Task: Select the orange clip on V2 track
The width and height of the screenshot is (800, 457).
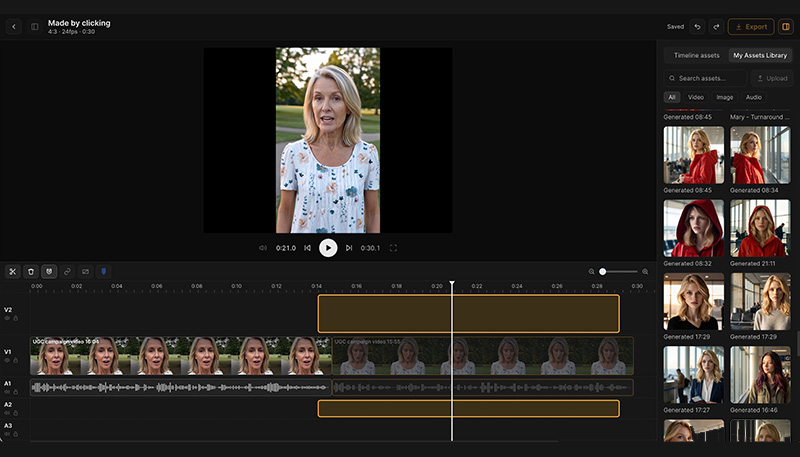Action: (468, 314)
